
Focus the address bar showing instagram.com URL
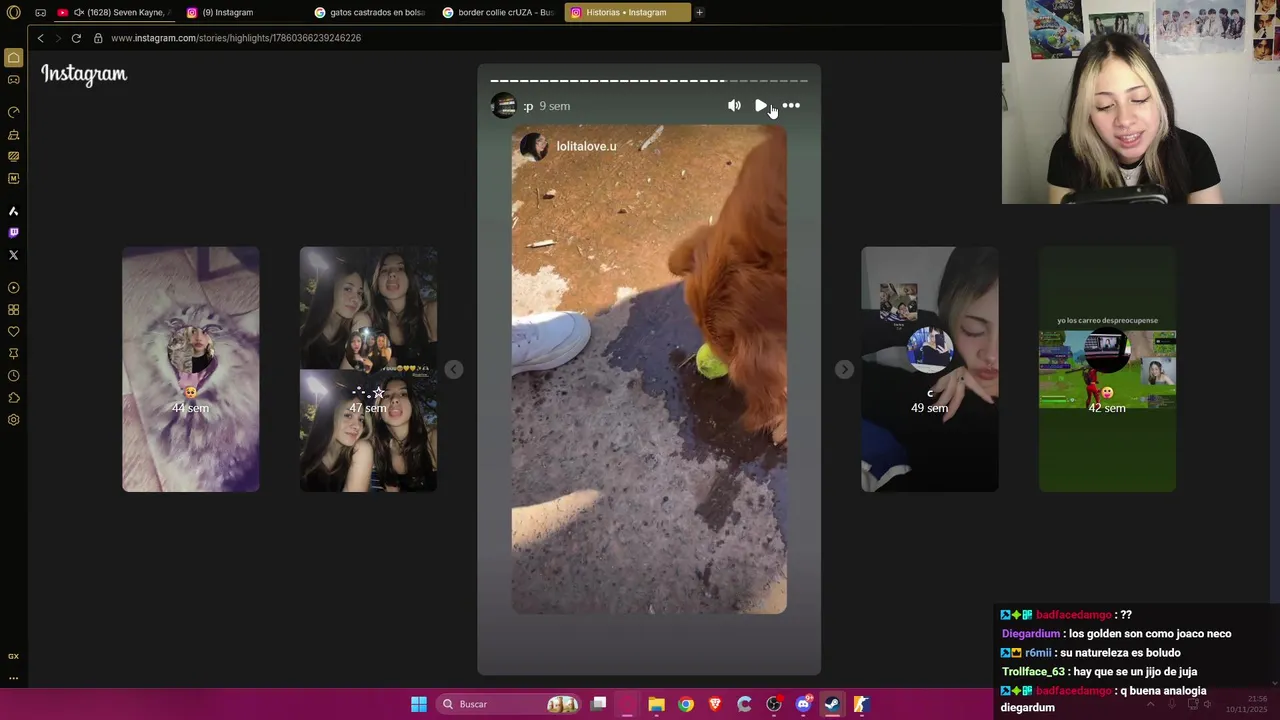point(236,38)
